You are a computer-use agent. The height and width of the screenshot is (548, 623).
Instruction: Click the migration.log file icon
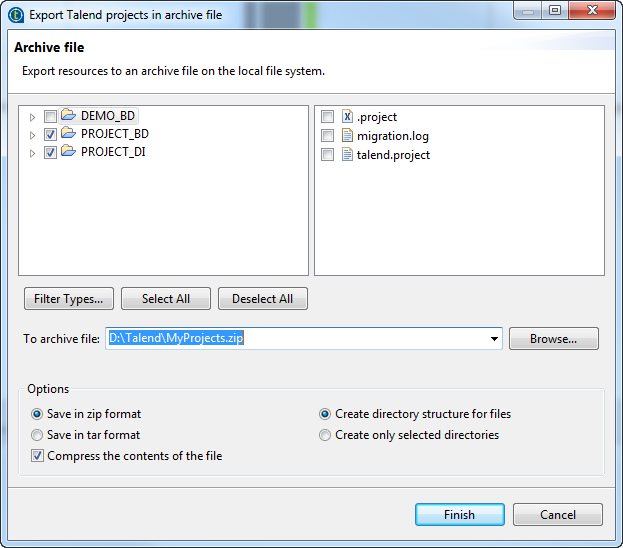pyautogui.click(x=347, y=136)
